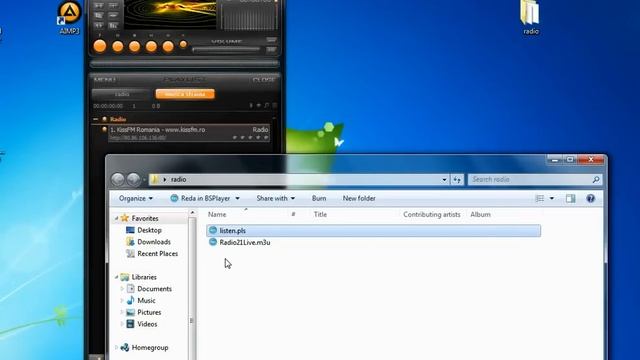Image resolution: width=640 pixels, height=360 pixels.
Task: Click the music note icon in AIMP playlist bar
Action: (x=267, y=106)
